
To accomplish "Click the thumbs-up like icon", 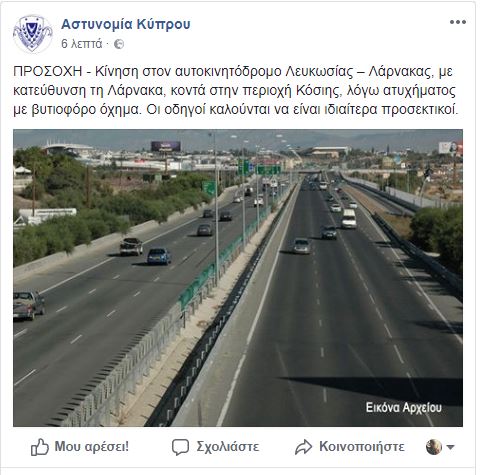I will 40,447.
